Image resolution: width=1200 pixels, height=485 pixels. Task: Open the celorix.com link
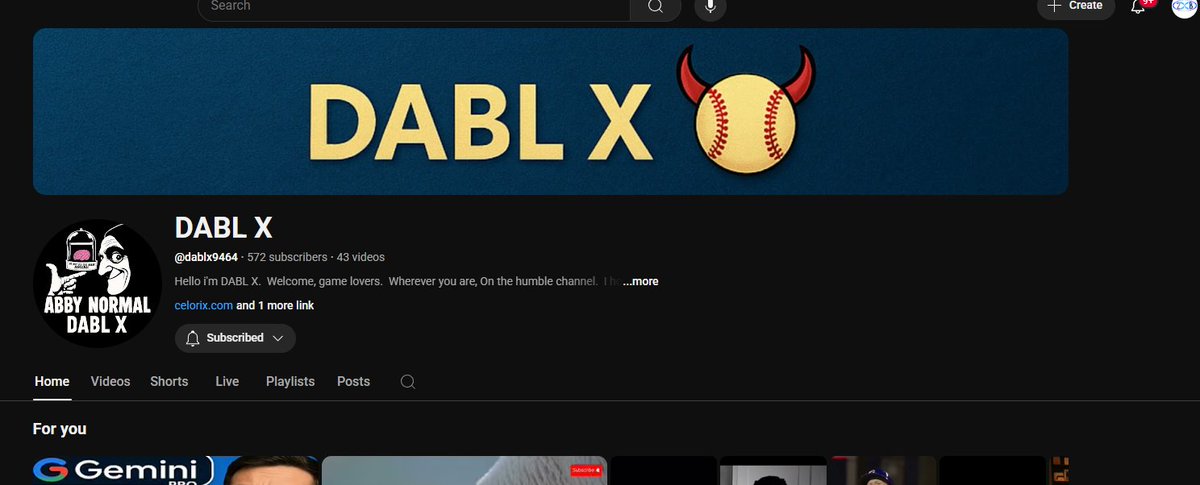[x=203, y=305]
